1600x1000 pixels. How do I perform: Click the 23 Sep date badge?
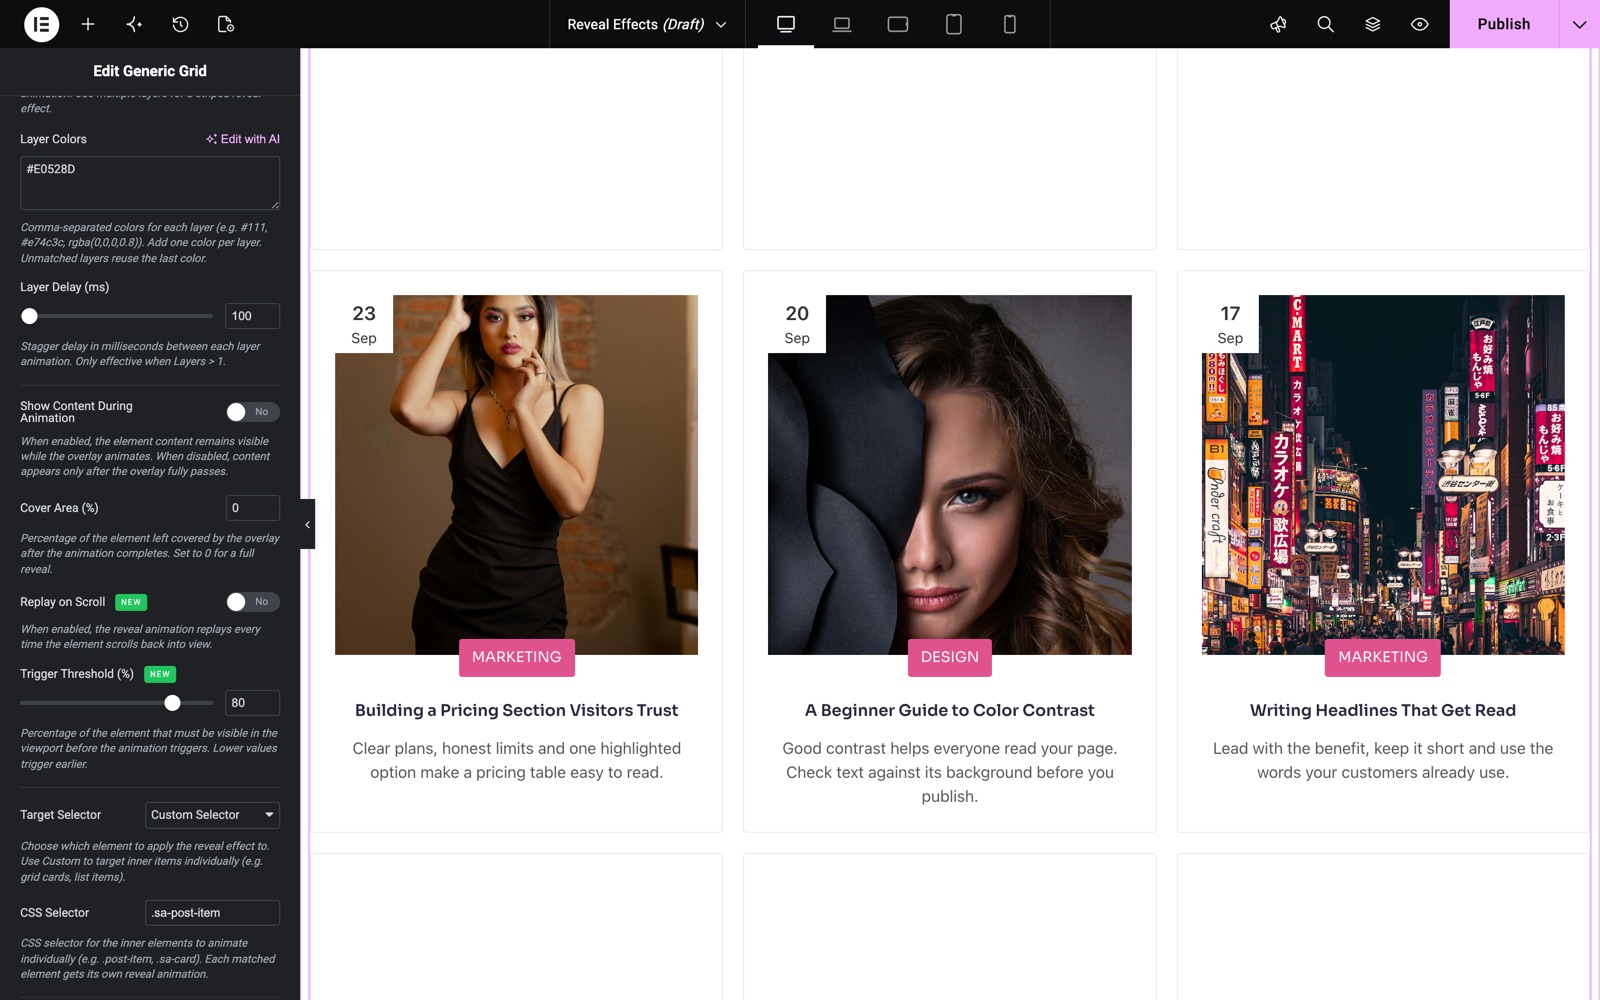coord(364,324)
